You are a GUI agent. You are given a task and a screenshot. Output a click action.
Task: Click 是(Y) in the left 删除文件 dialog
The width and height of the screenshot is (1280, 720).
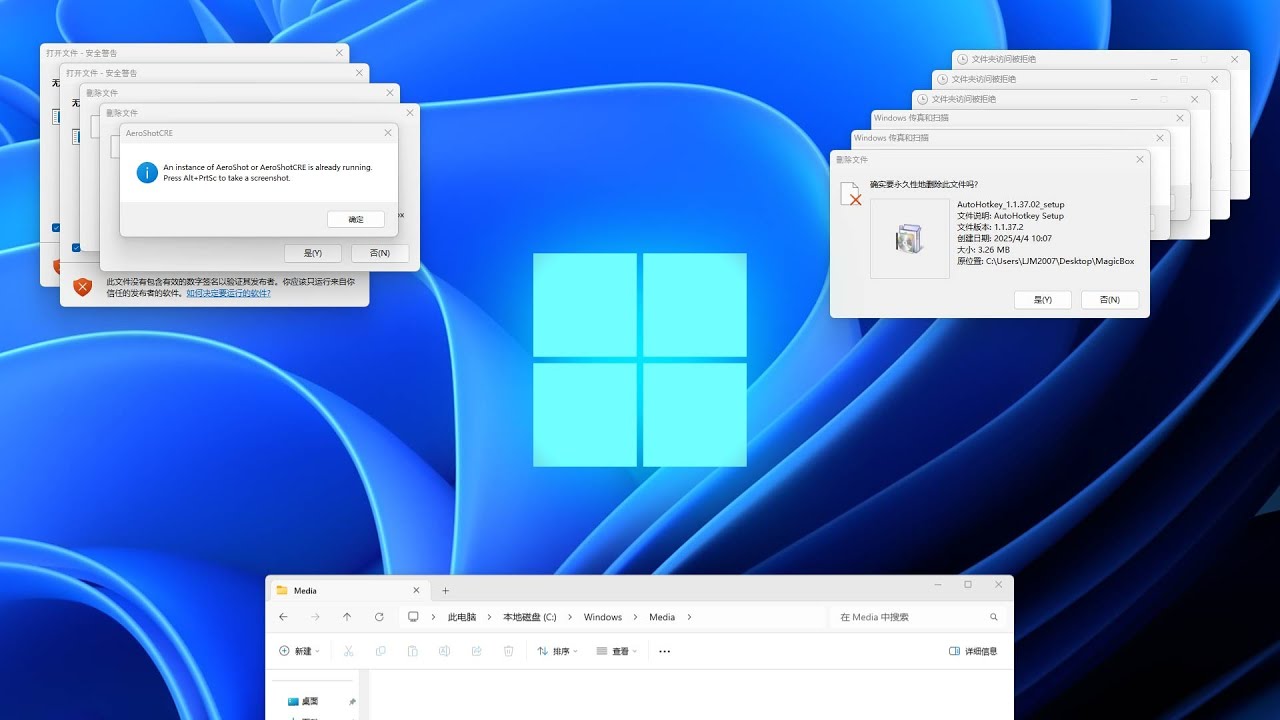312,253
